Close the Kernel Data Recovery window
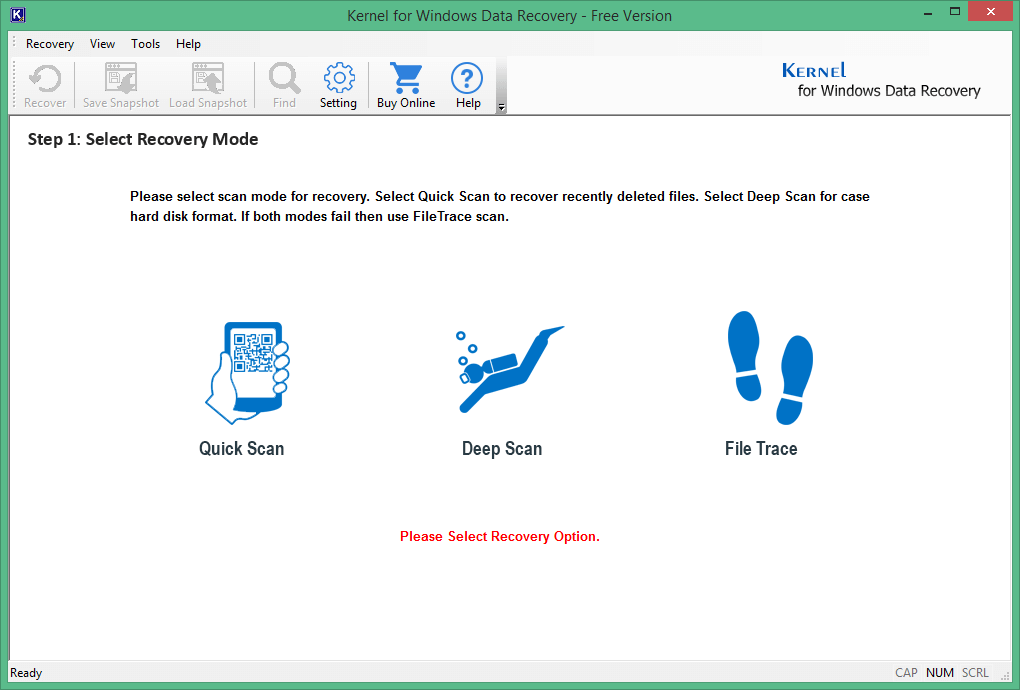 click(991, 12)
